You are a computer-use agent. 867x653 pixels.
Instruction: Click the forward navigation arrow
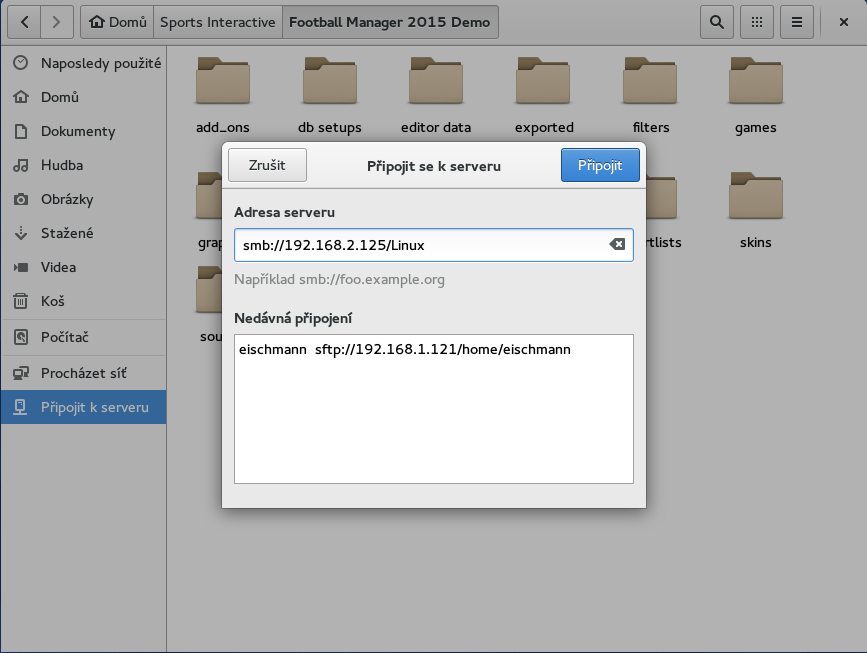coord(57,21)
